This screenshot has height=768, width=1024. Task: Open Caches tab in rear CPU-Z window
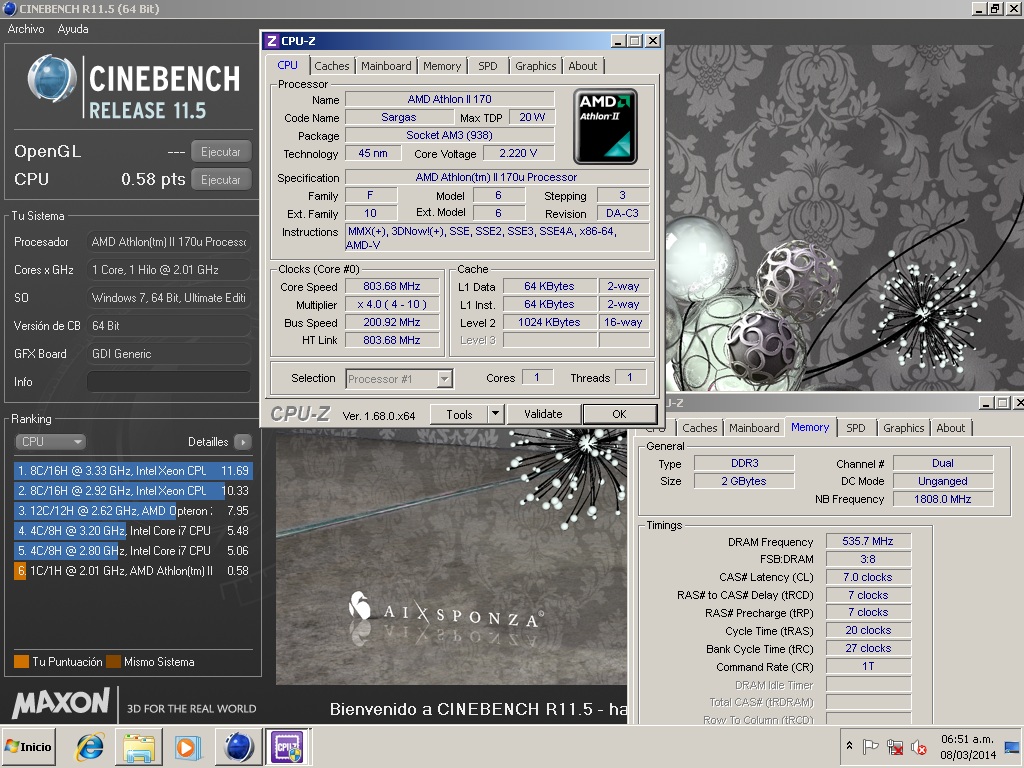pos(699,428)
